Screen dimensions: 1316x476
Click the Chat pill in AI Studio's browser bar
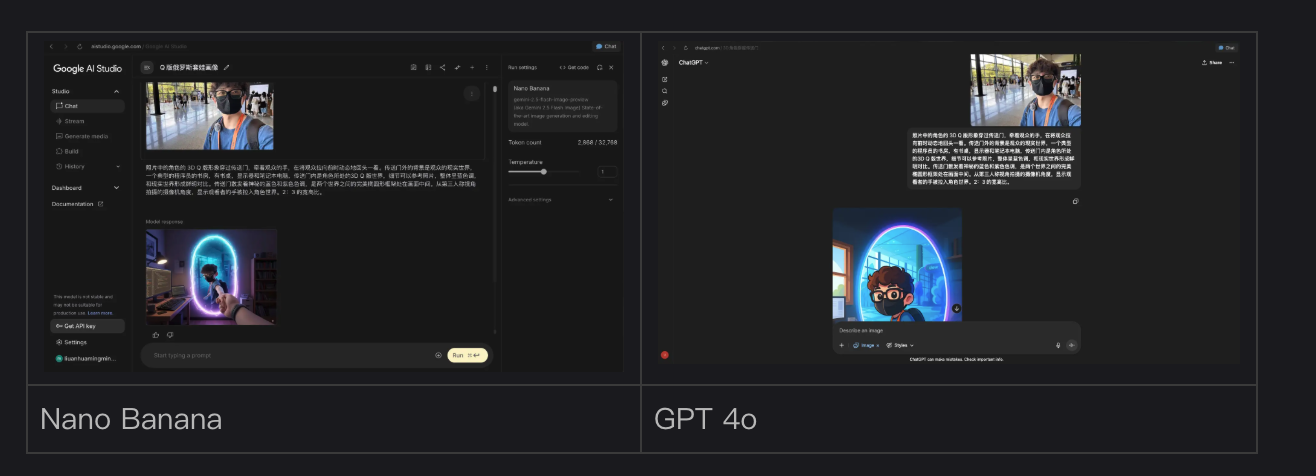point(606,46)
